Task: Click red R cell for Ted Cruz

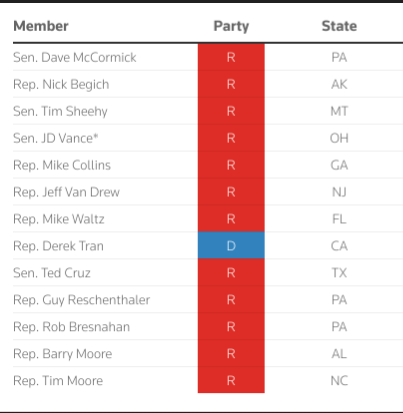Action: (231, 273)
